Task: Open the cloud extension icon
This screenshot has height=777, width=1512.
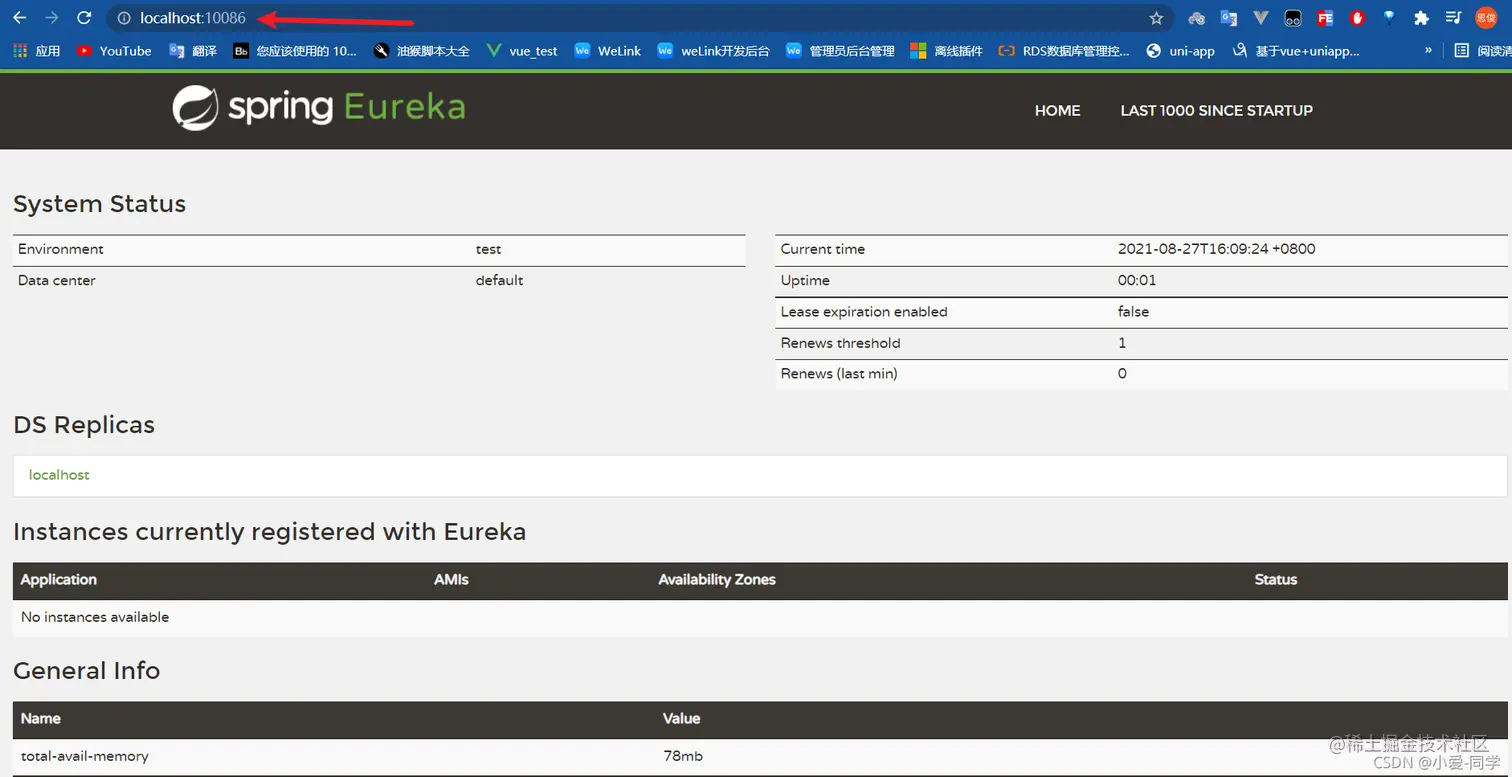Action: pyautogui.click(x=1197, y=18)
